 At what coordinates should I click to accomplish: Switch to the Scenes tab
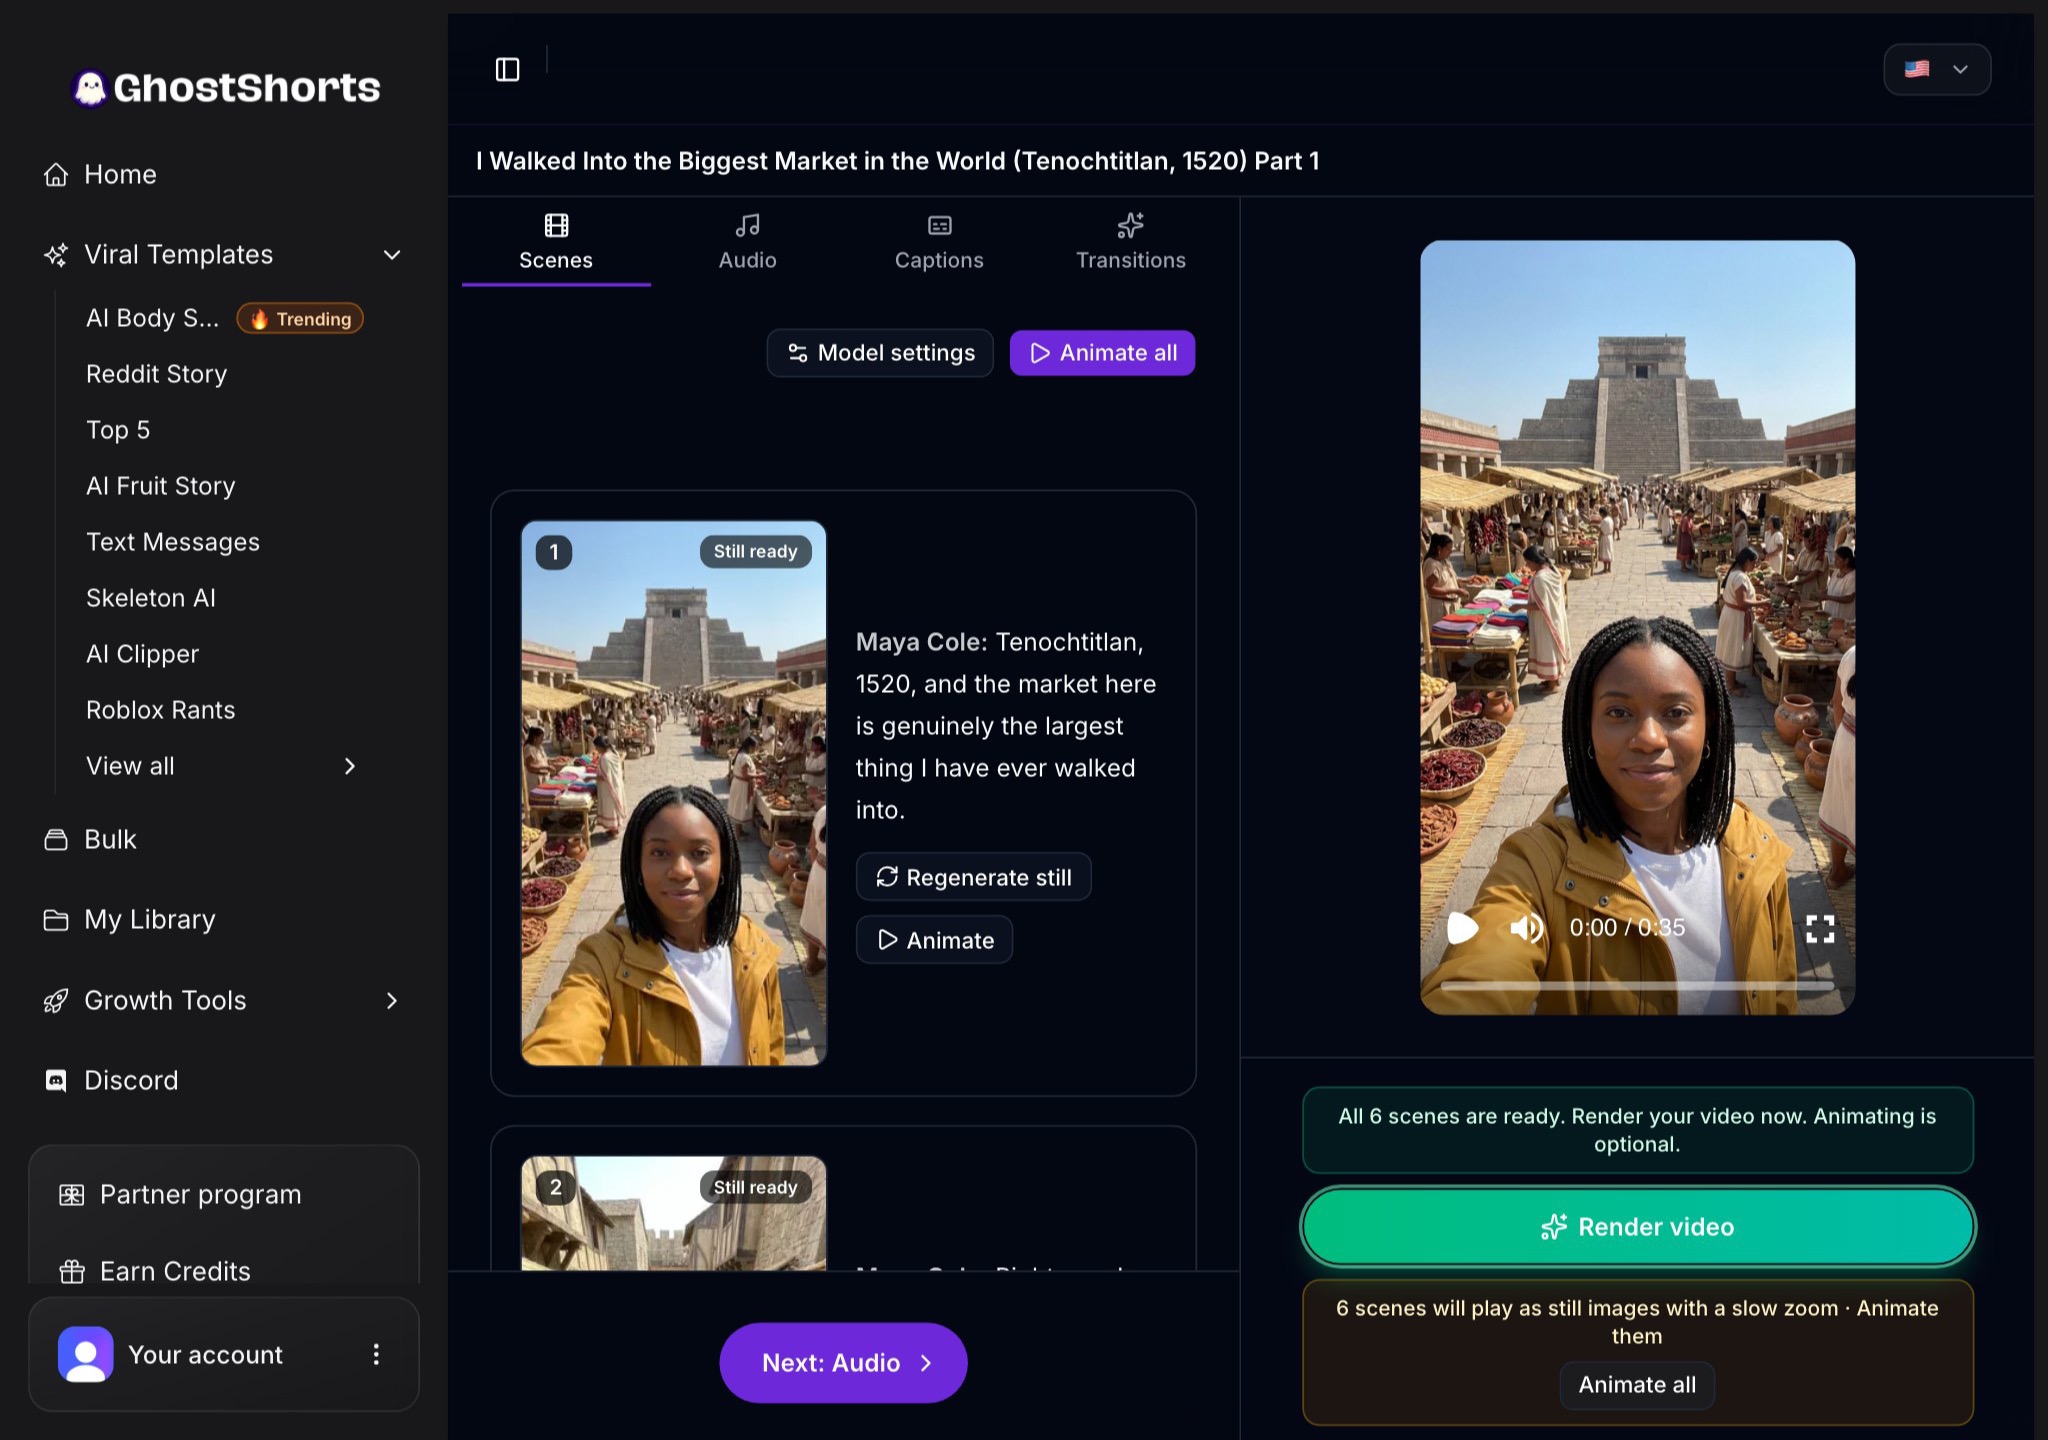click(556, 242)
